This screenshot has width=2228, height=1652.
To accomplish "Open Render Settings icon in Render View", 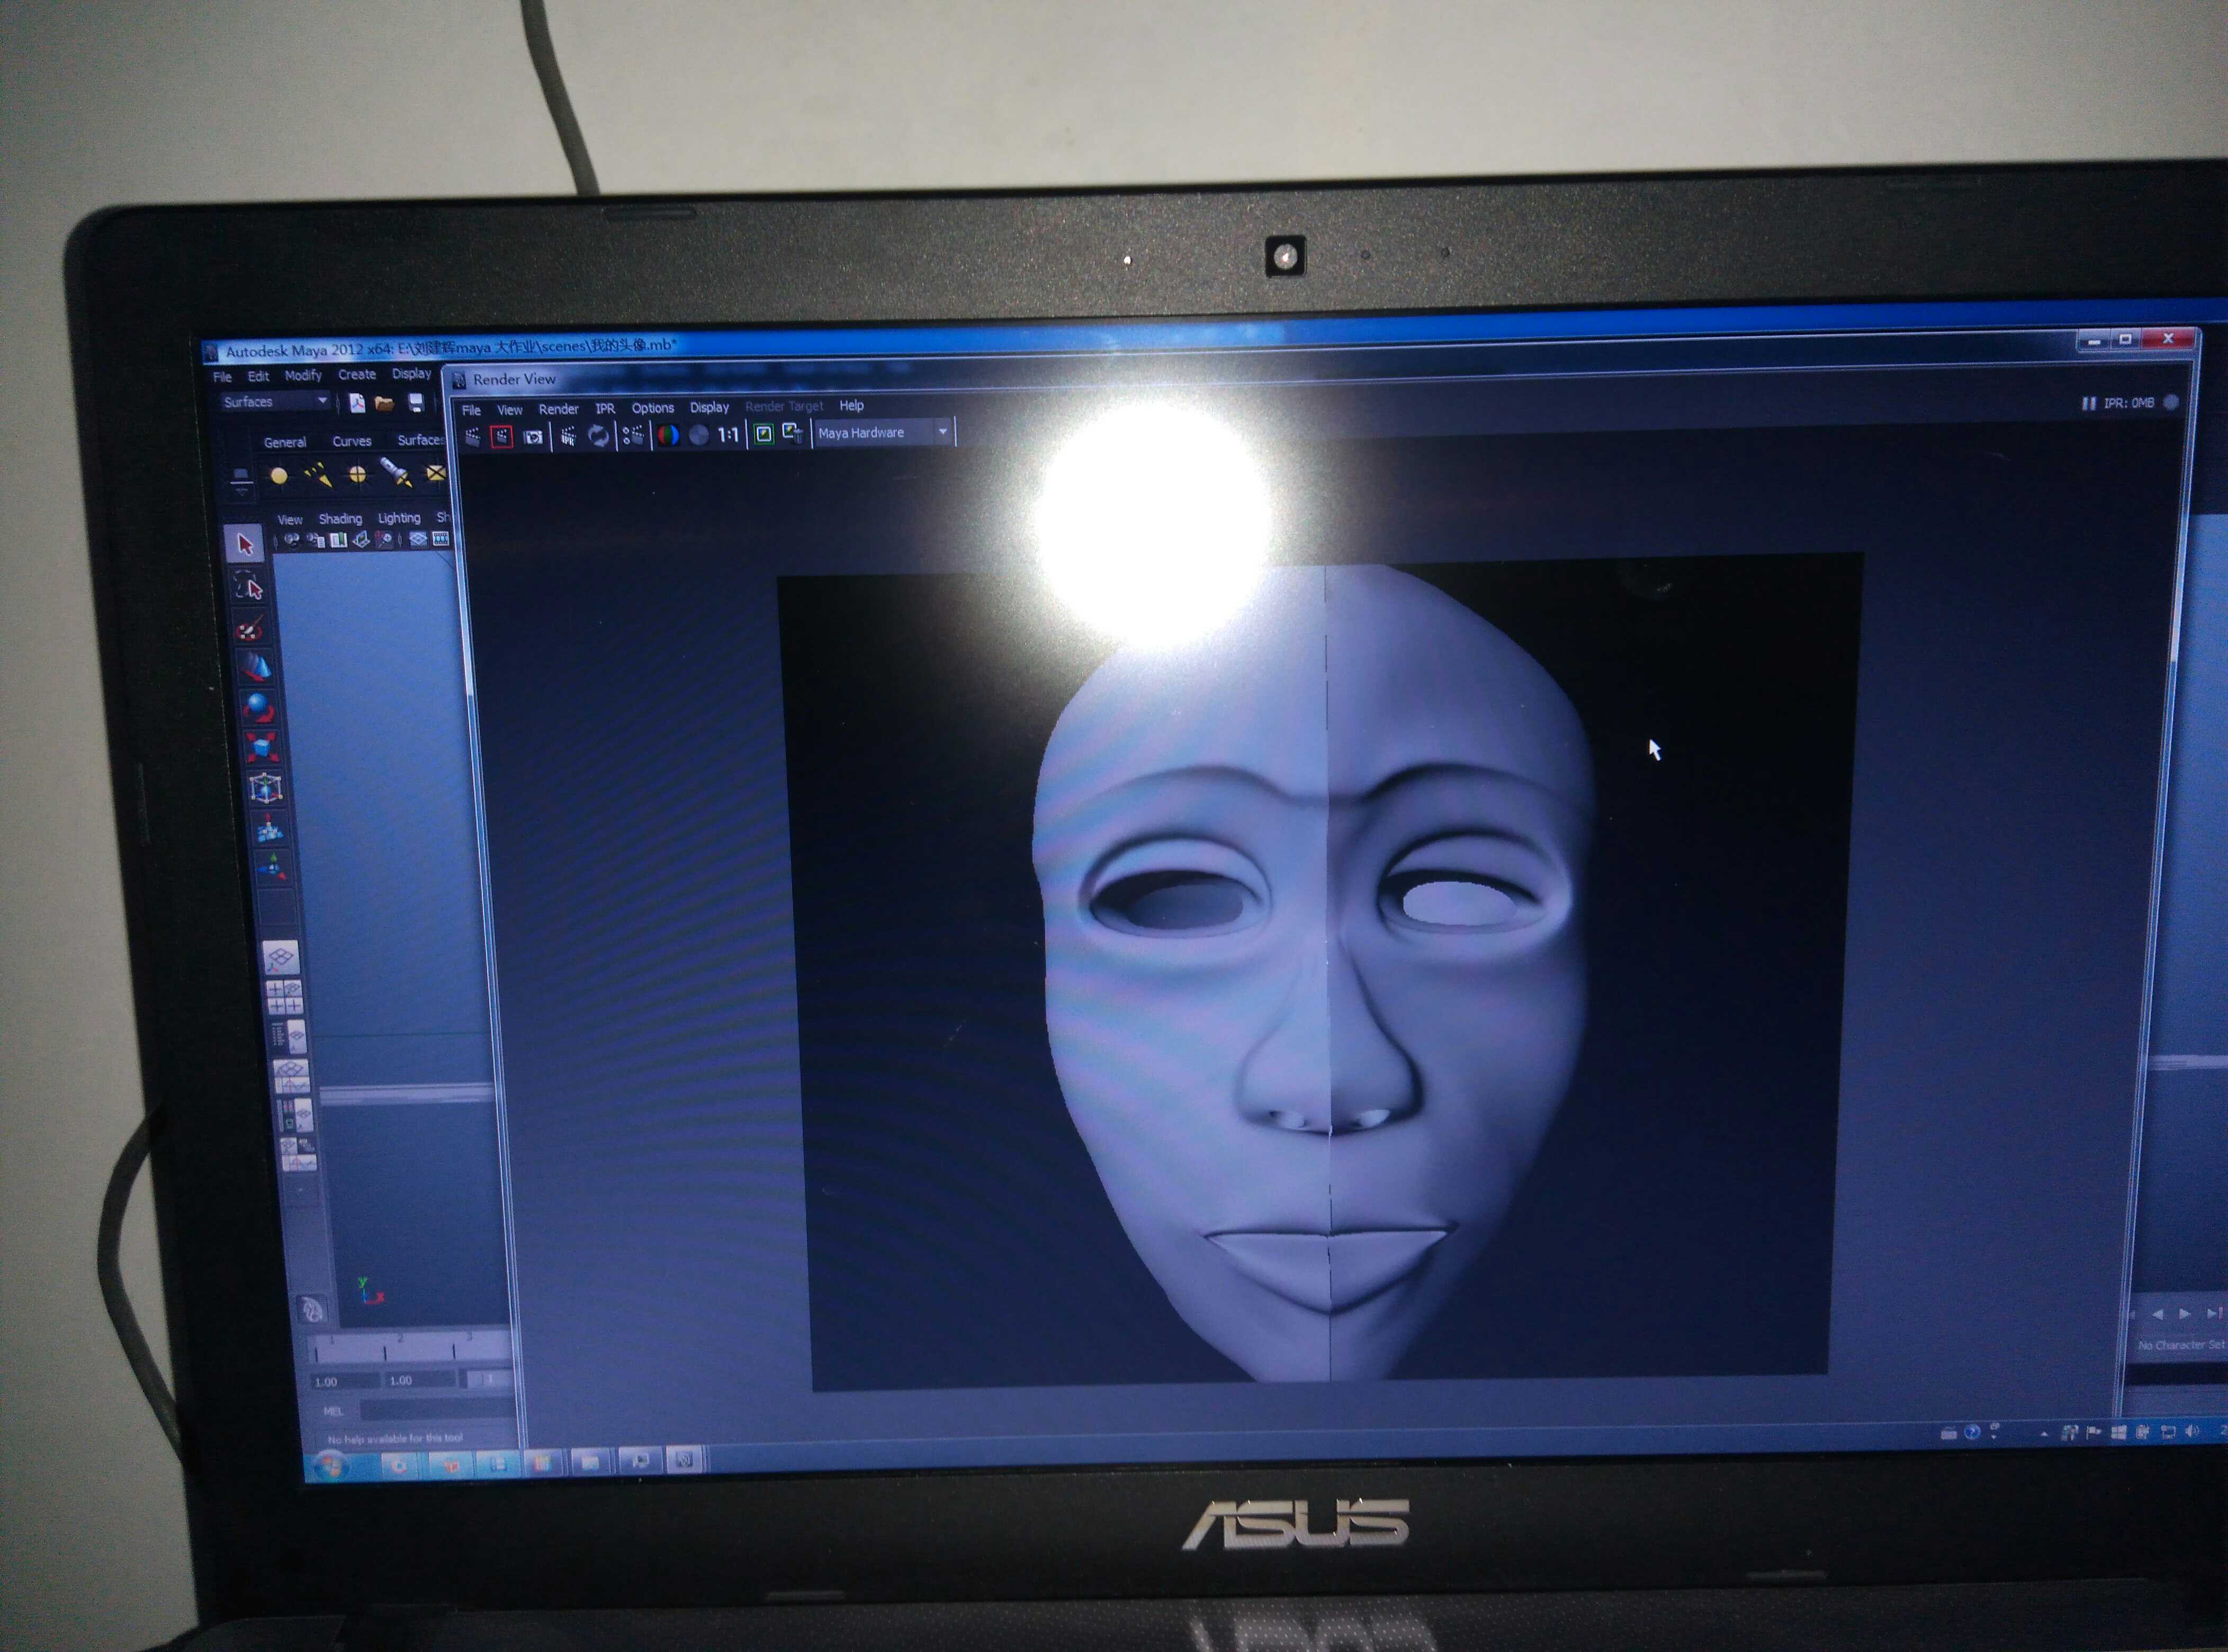I will [x=632, y=436].
